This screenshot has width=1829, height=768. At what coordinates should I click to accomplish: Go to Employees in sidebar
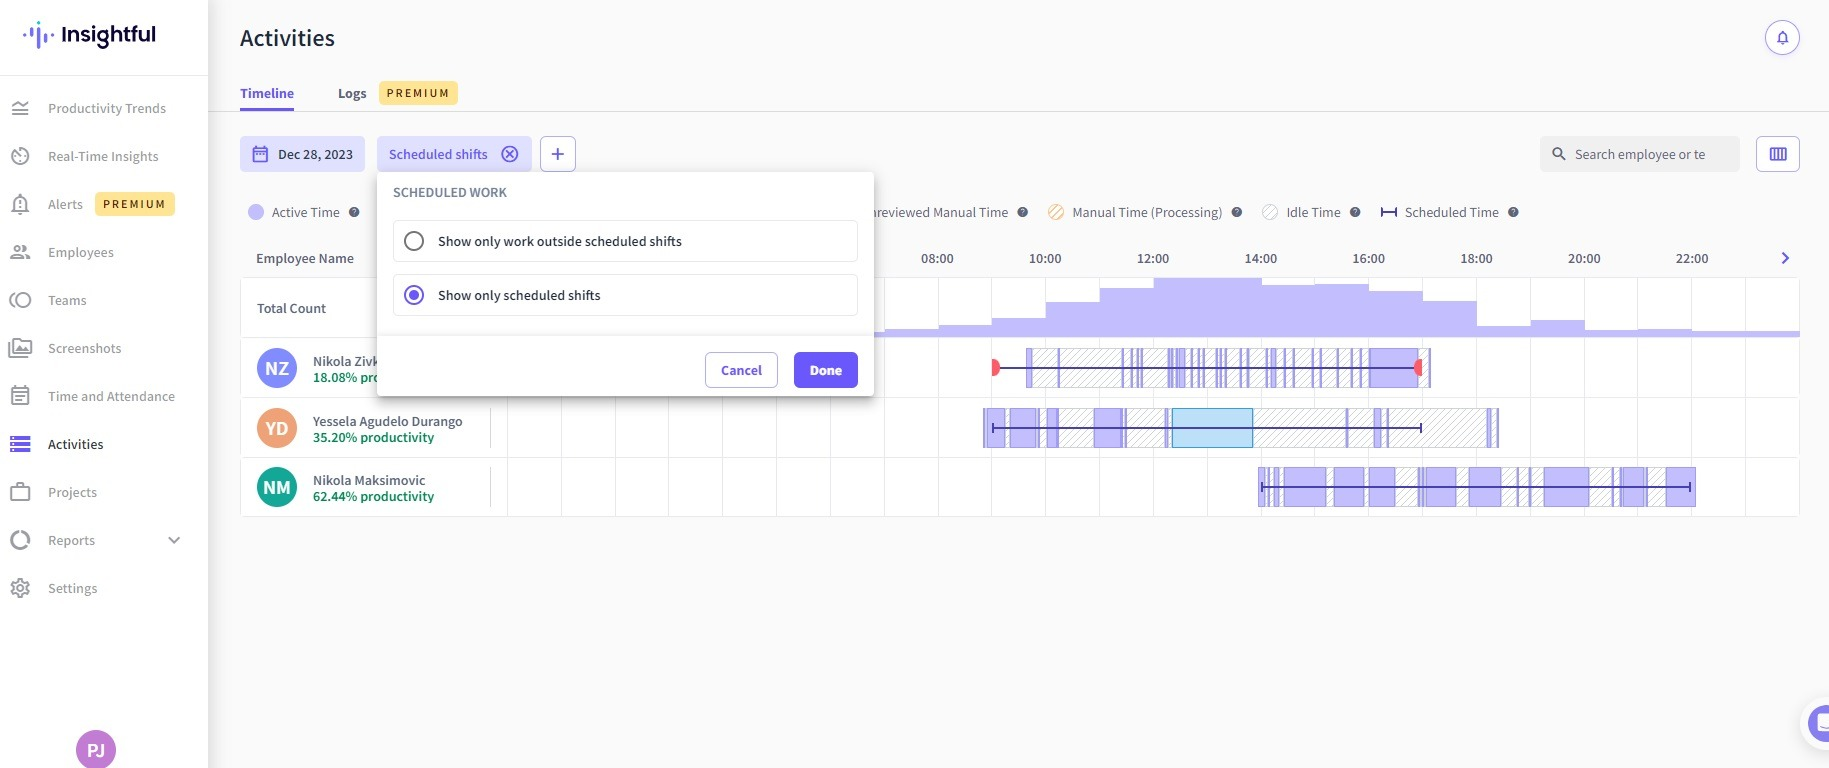(81, 252)
